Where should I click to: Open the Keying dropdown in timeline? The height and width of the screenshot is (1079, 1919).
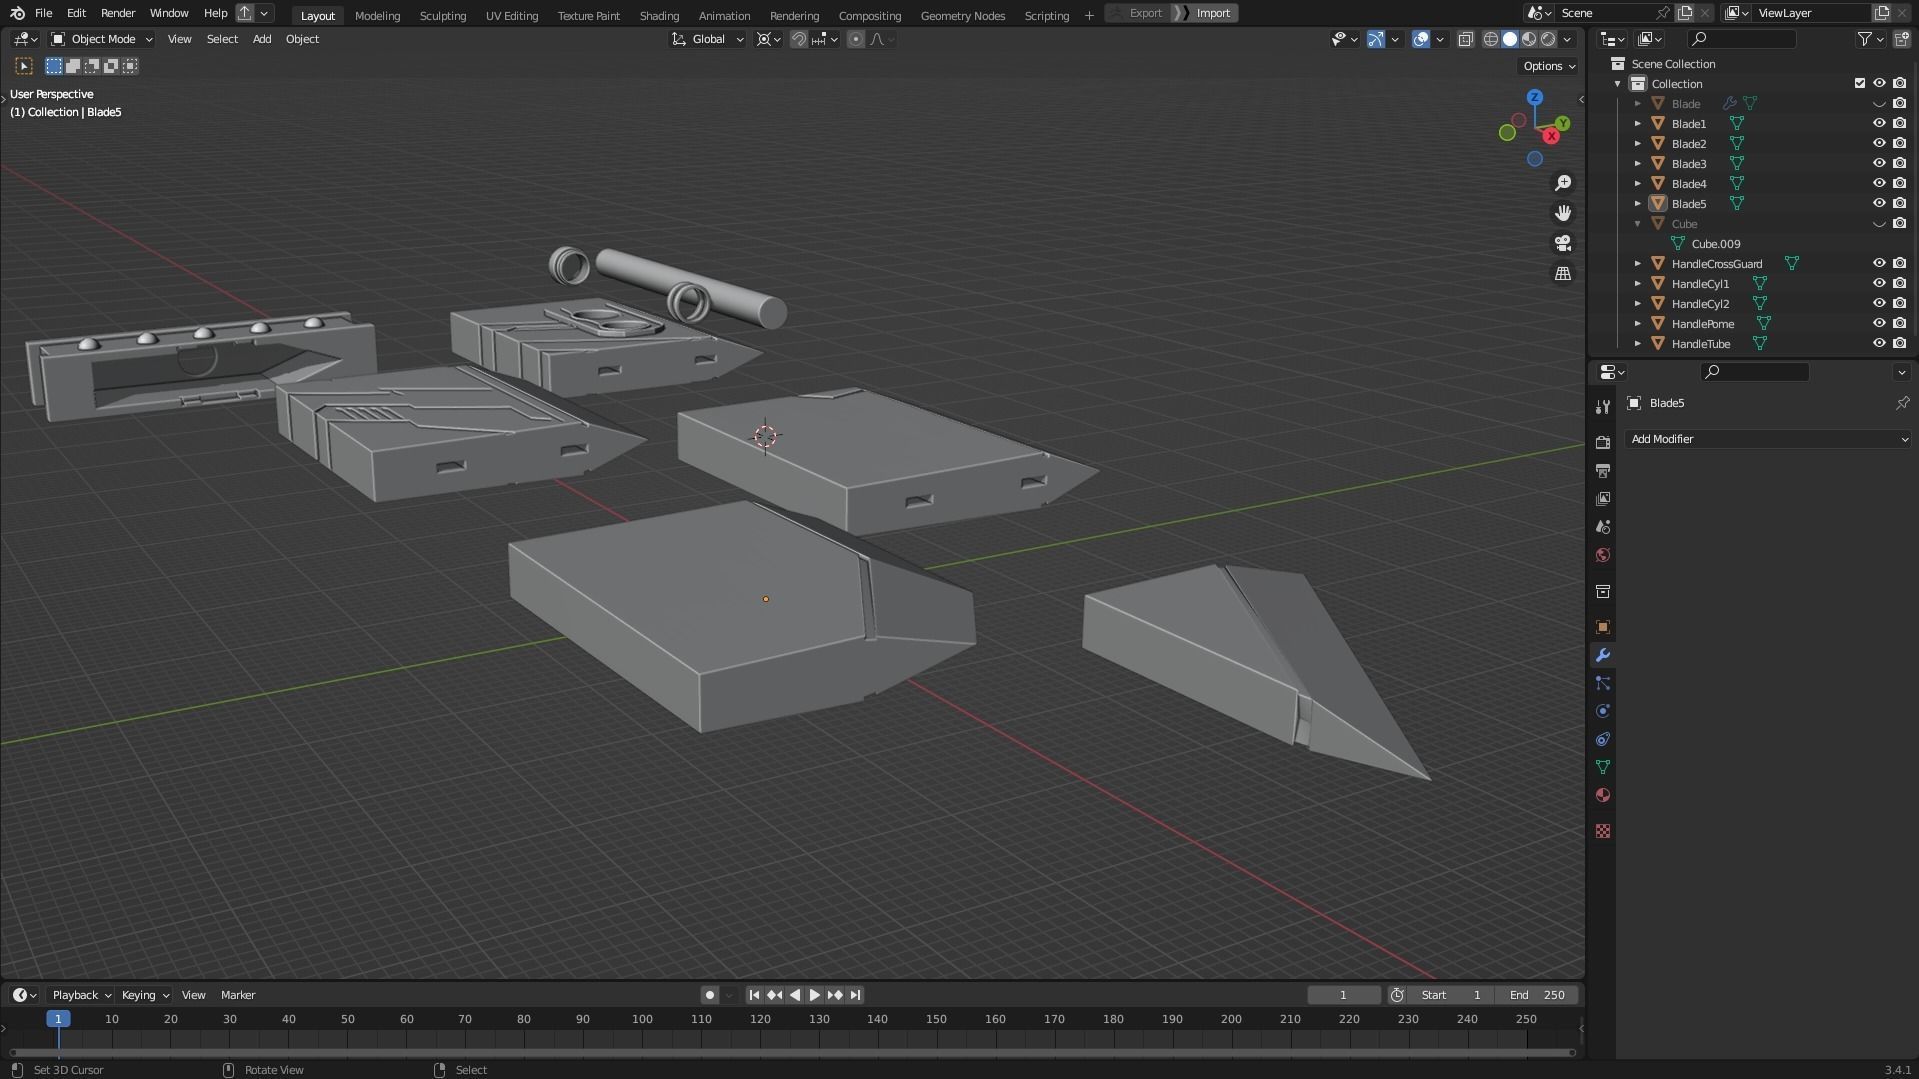145,995
